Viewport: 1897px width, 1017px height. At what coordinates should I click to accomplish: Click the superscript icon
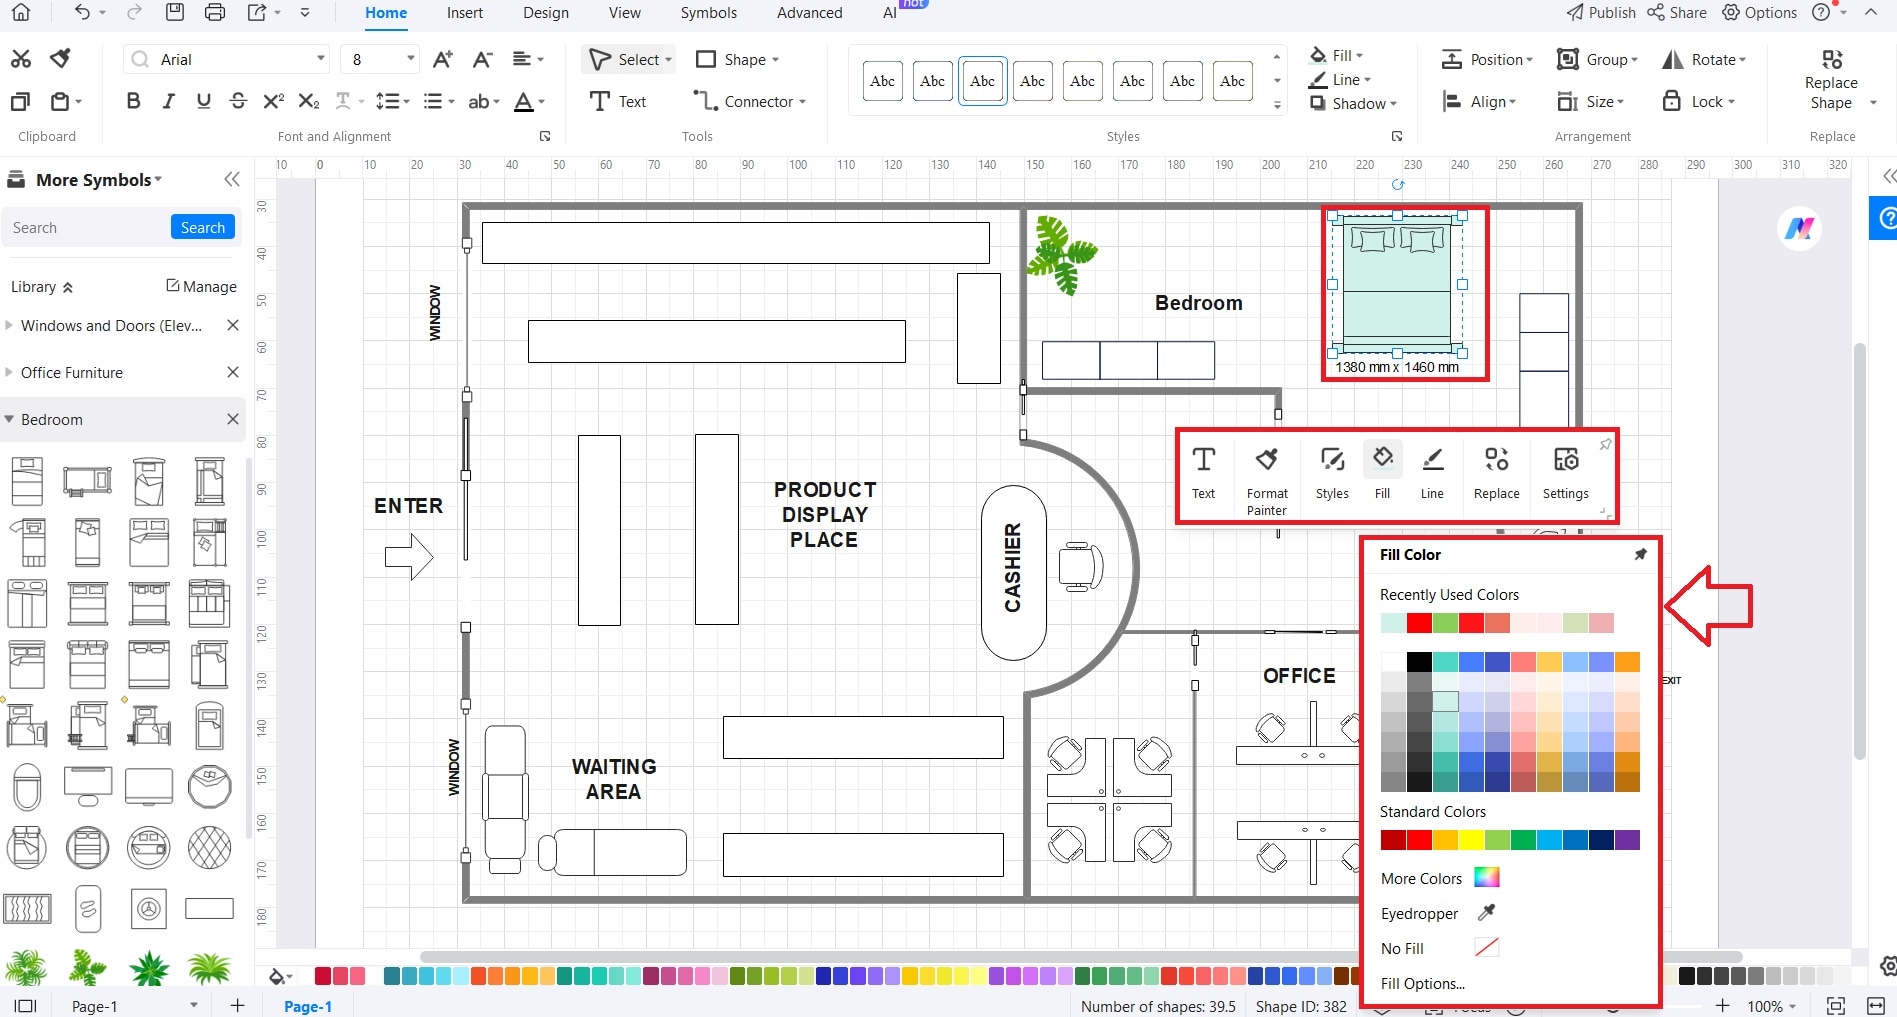click(273, 101)
